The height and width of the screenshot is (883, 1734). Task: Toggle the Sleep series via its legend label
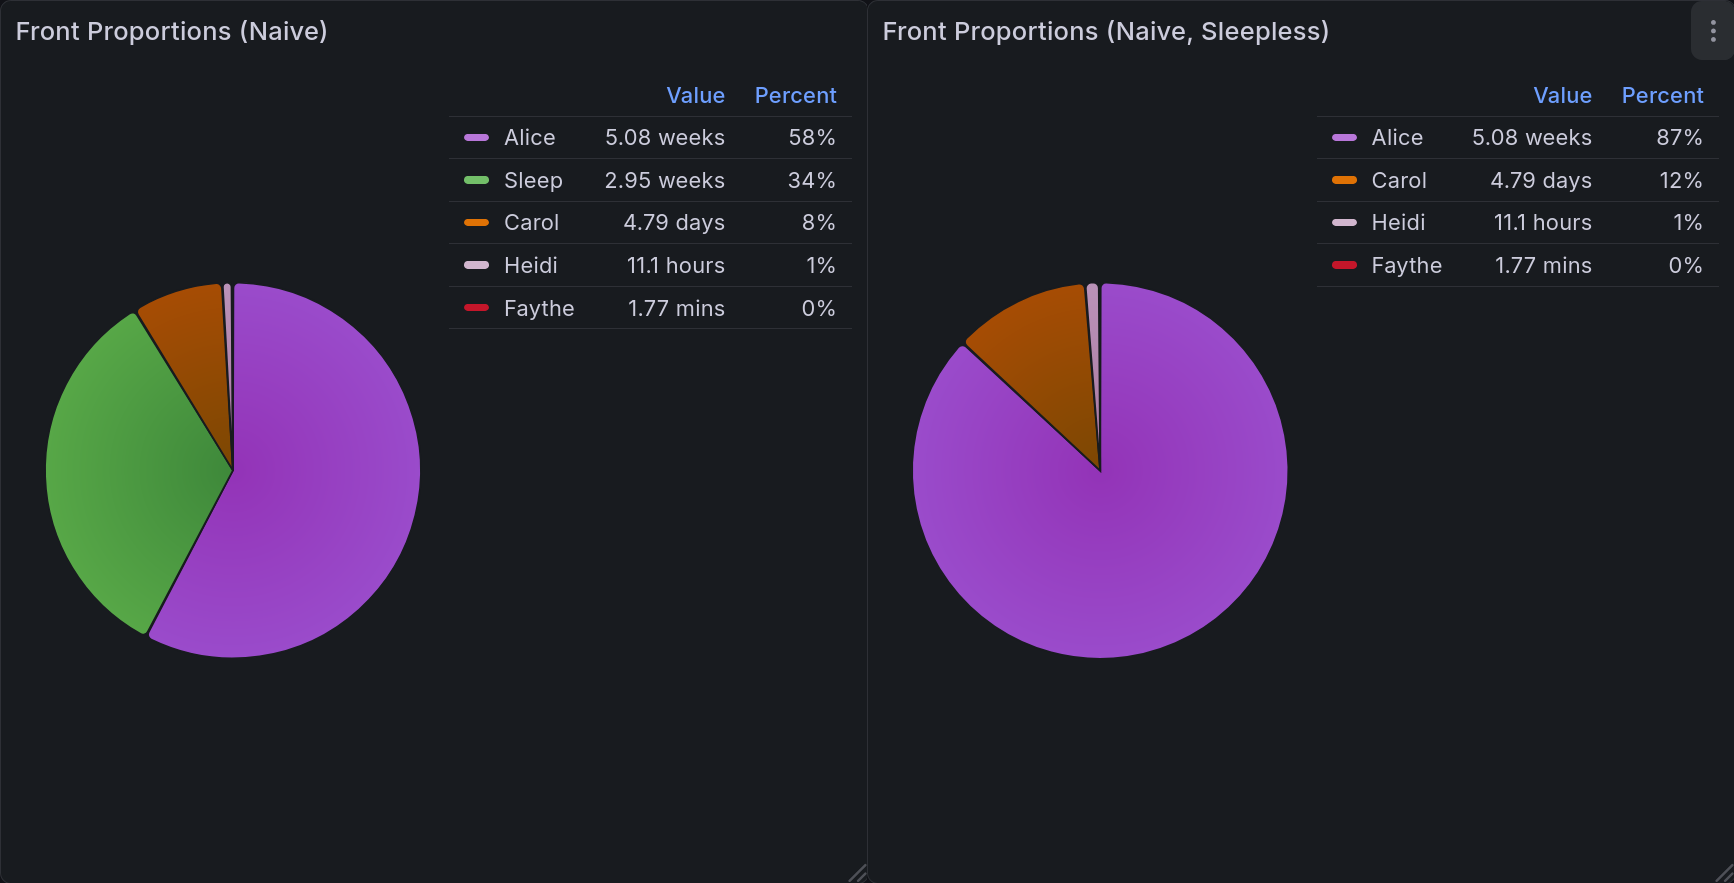pos(532,180)
